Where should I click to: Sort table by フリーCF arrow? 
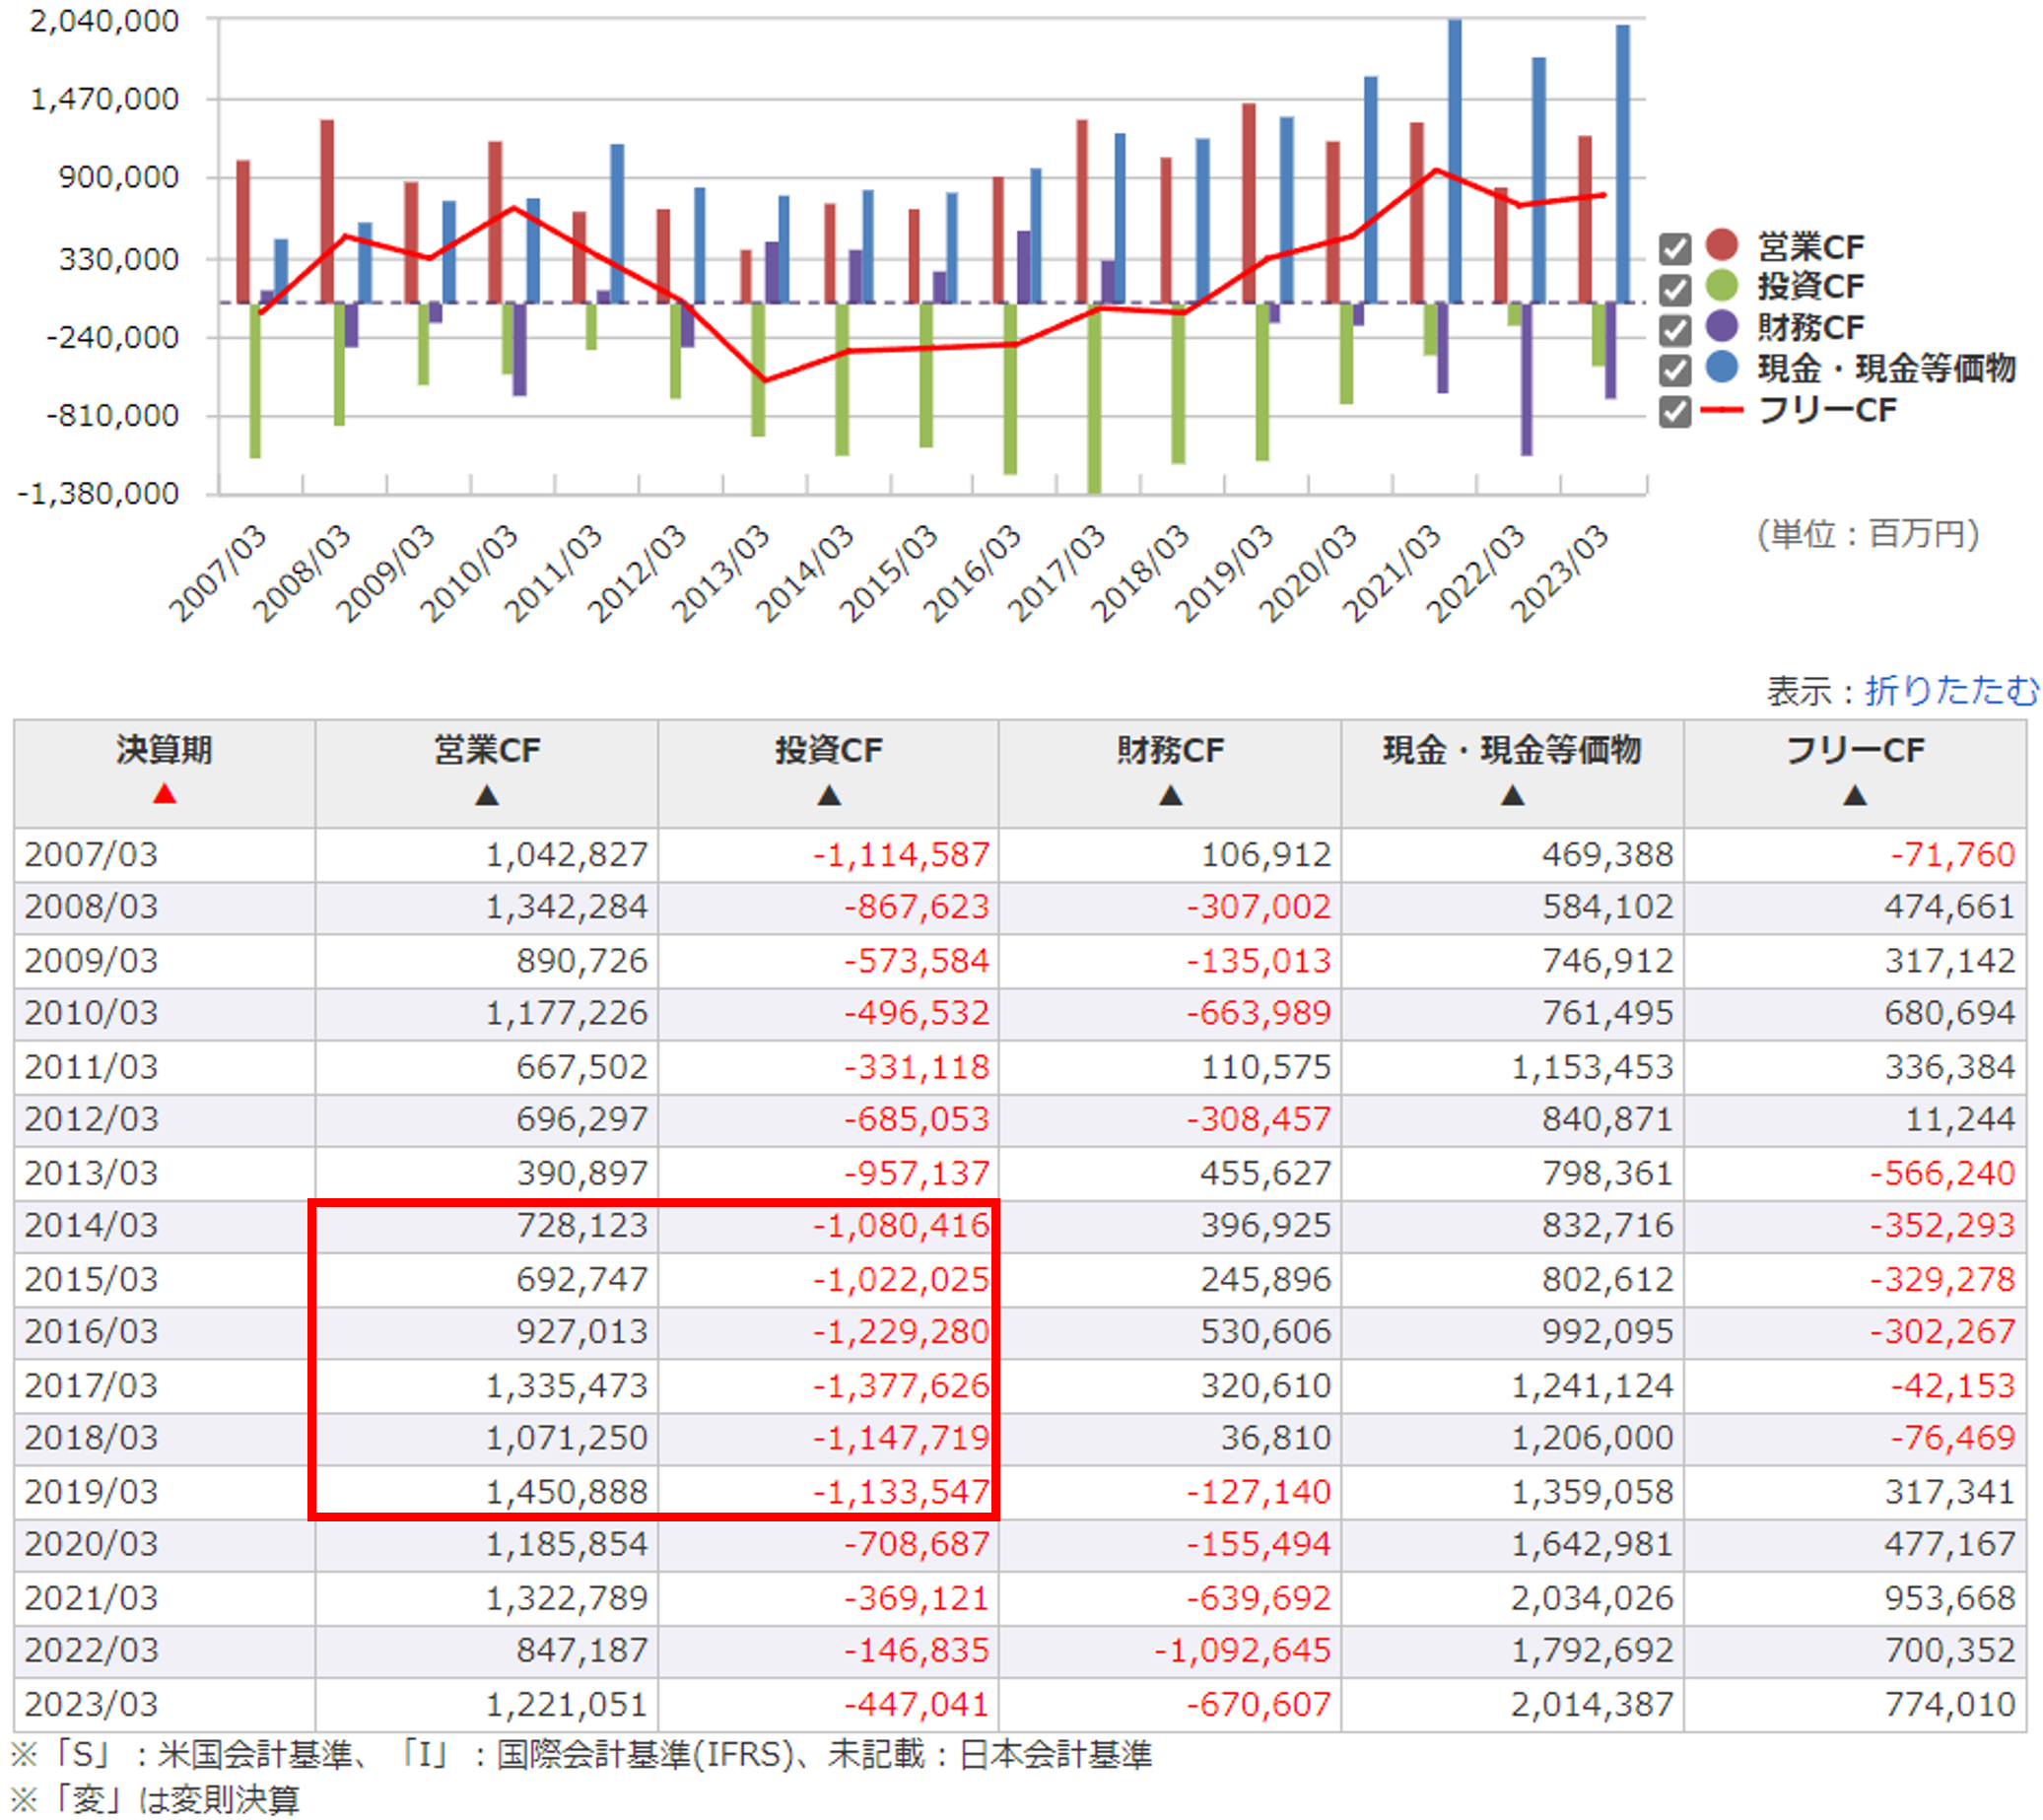coord(1854,795)
